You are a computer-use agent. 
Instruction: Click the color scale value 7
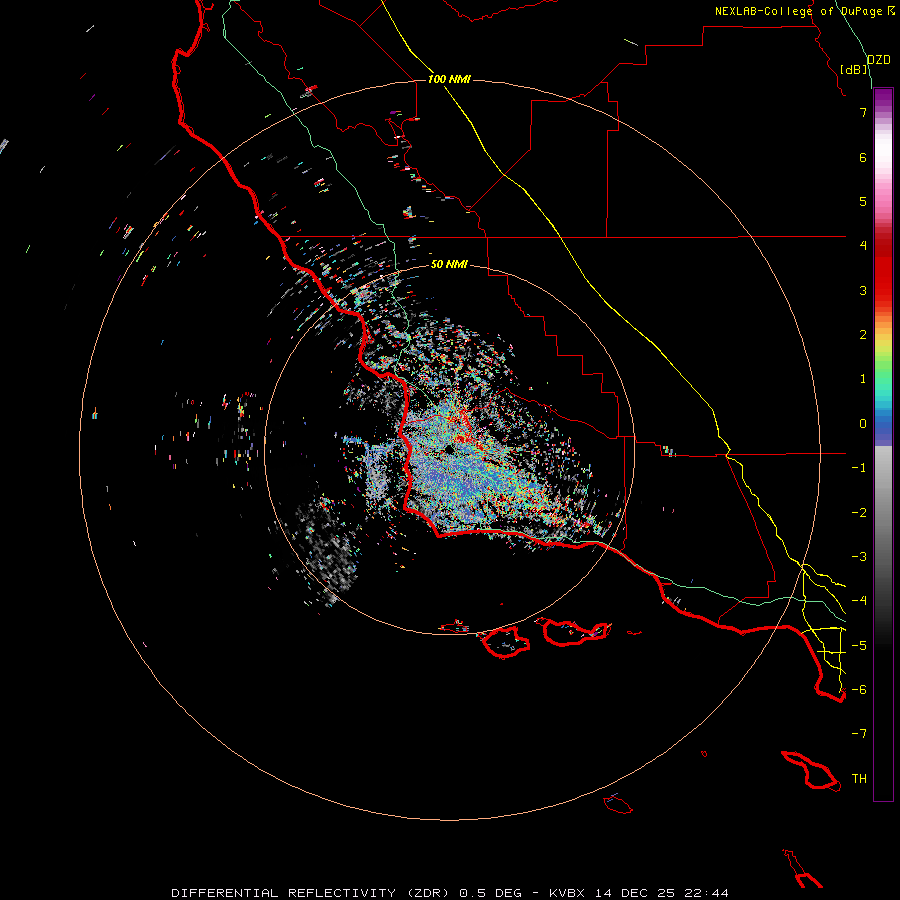[x=863, y=112]
